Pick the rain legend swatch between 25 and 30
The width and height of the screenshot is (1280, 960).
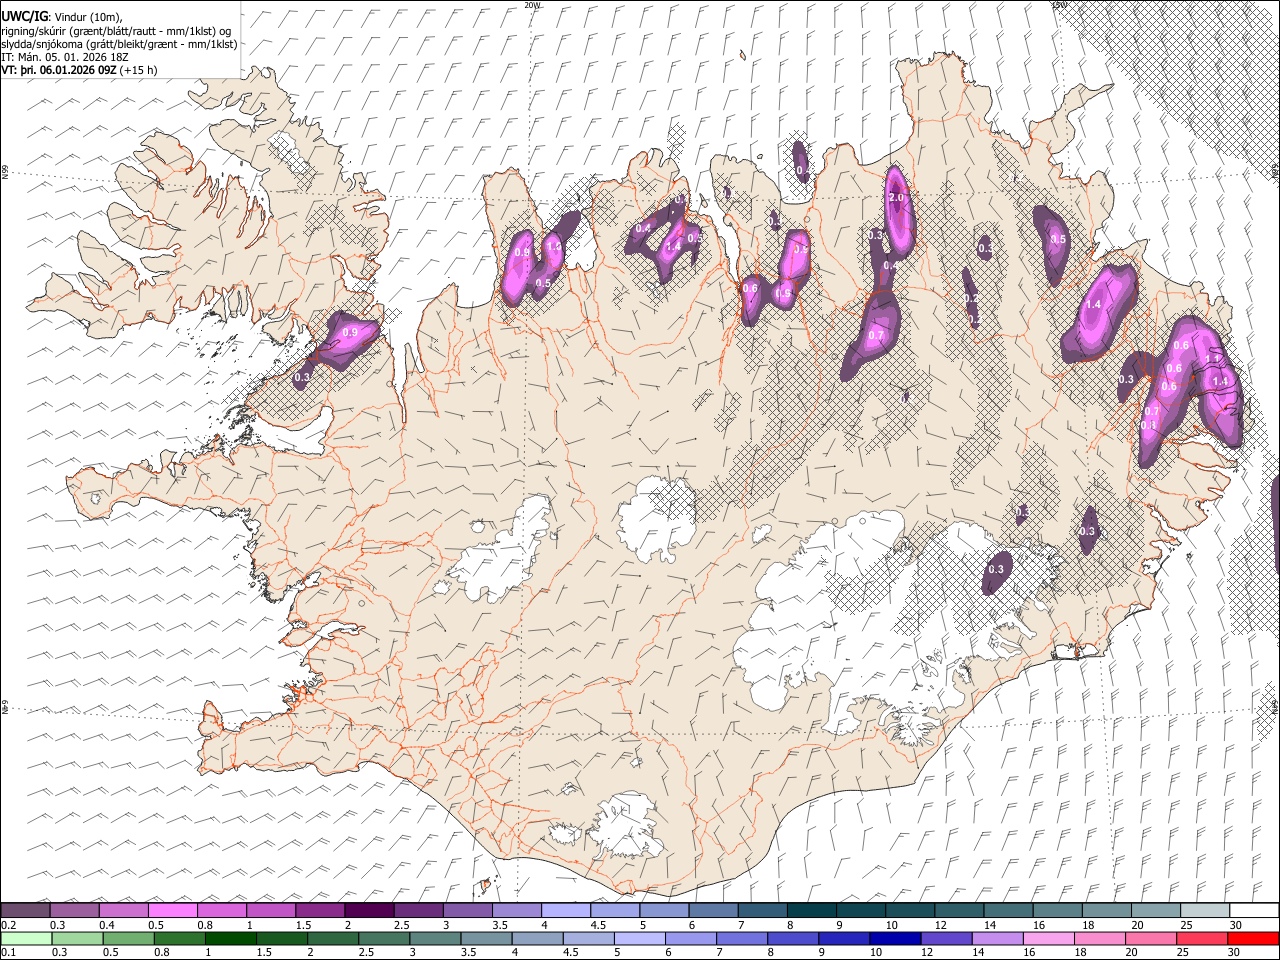tap(1201, 938)
